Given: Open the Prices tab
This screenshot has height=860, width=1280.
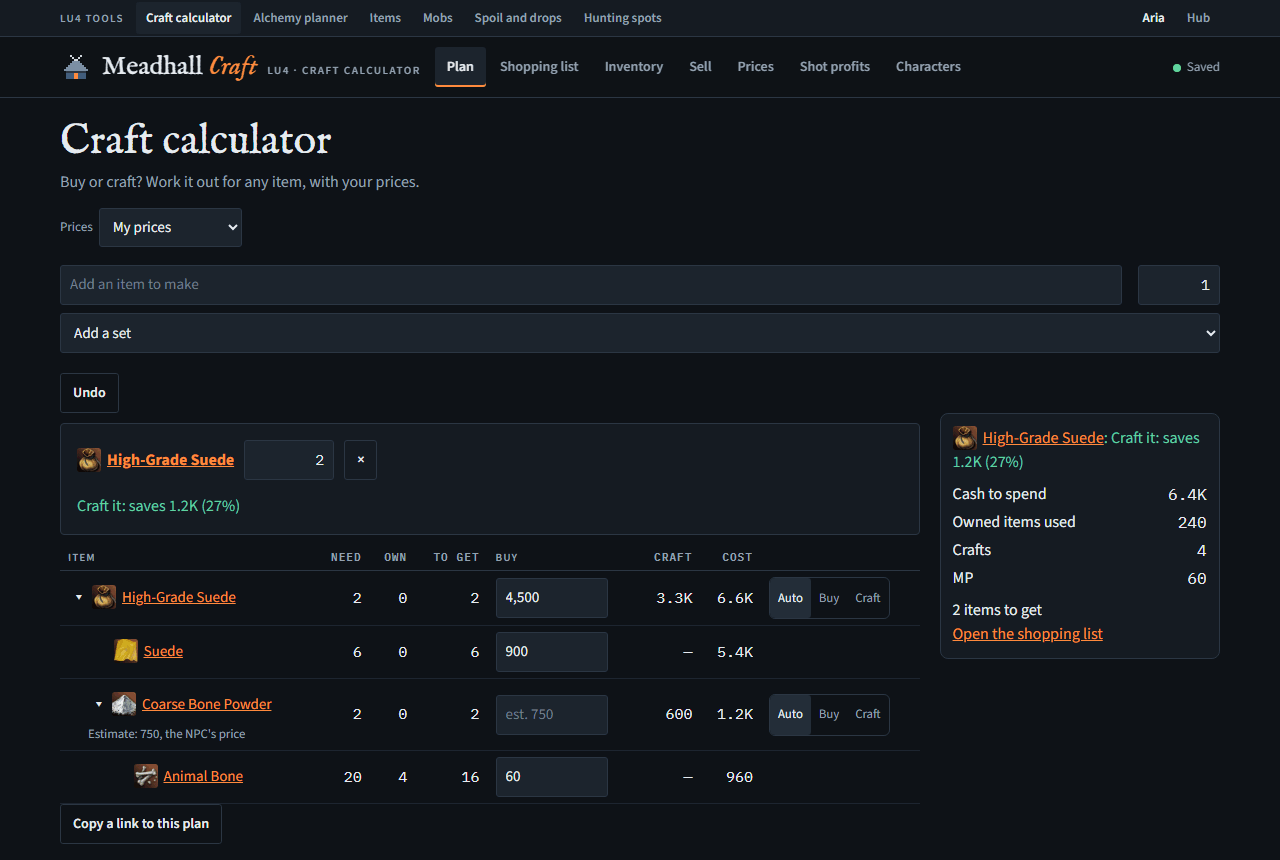Looking at the screenshot, I should point(756,67).
